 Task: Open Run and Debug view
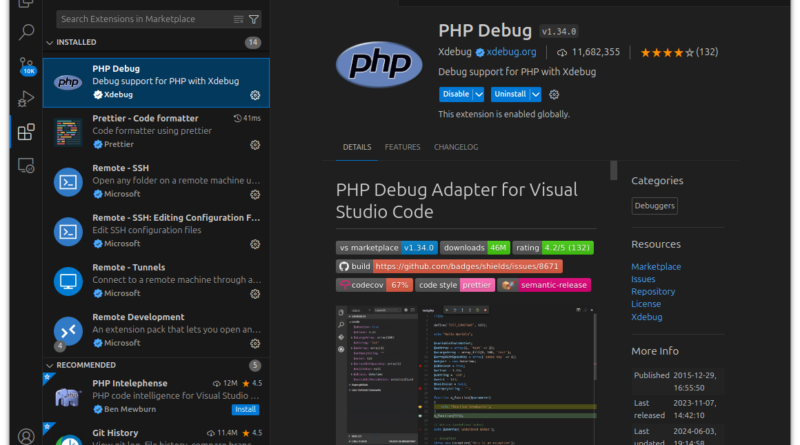(x=26, y=98)
